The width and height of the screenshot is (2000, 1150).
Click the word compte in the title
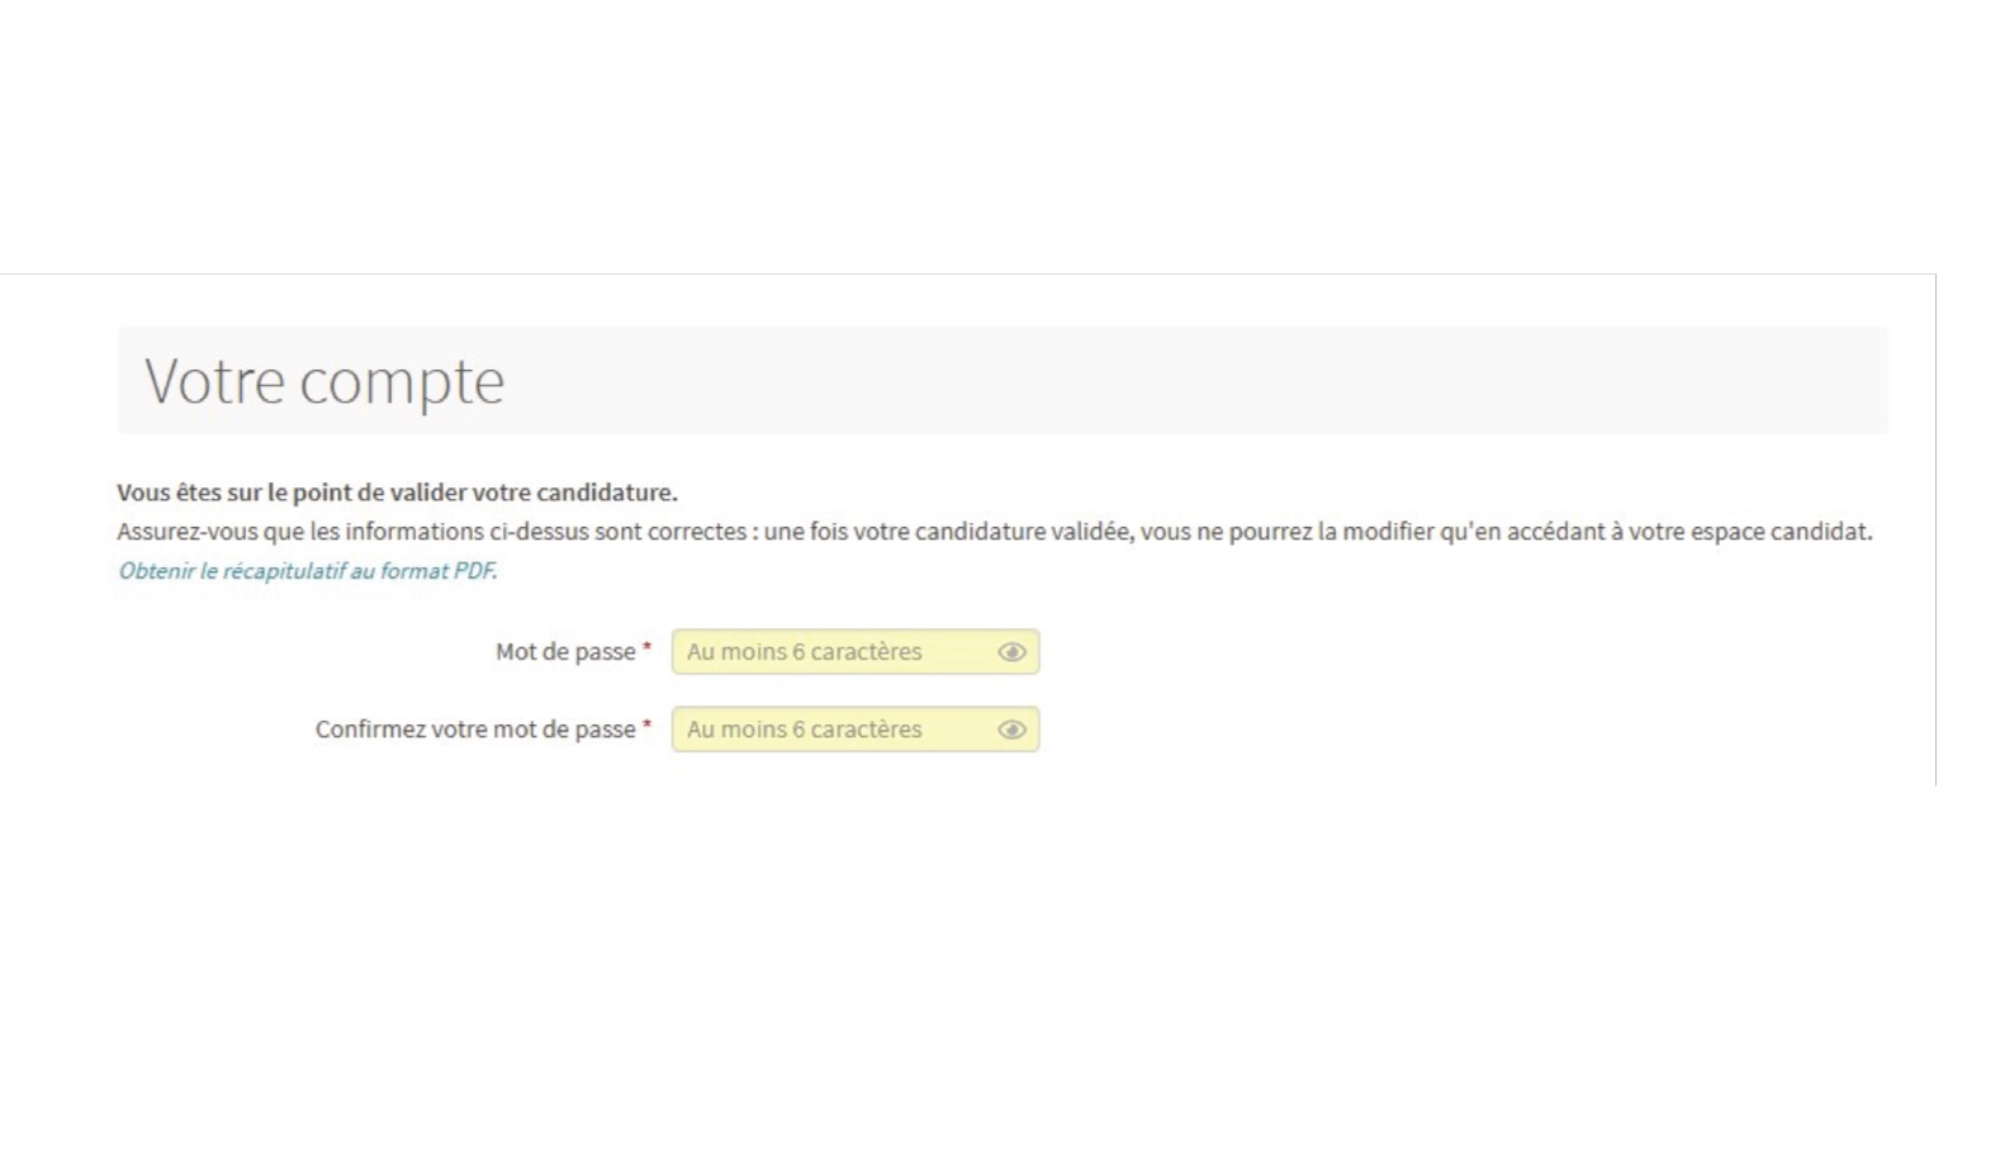click(402, 382)
